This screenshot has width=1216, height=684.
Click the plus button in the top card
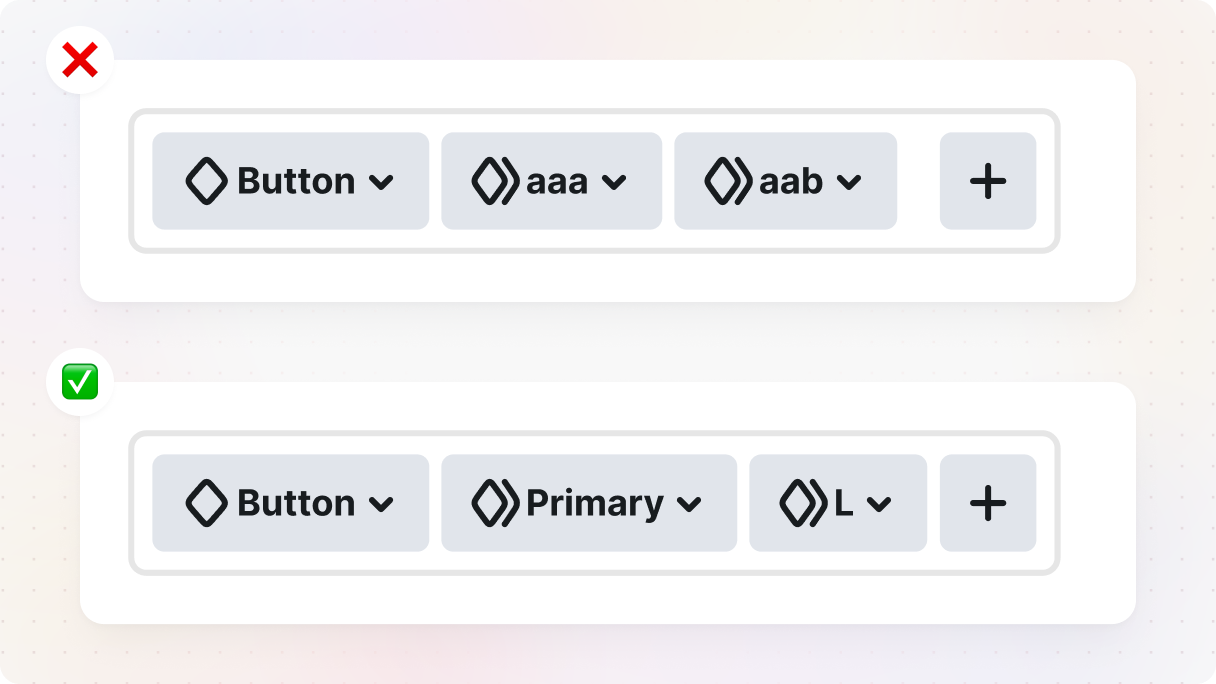tap(987, 181)
